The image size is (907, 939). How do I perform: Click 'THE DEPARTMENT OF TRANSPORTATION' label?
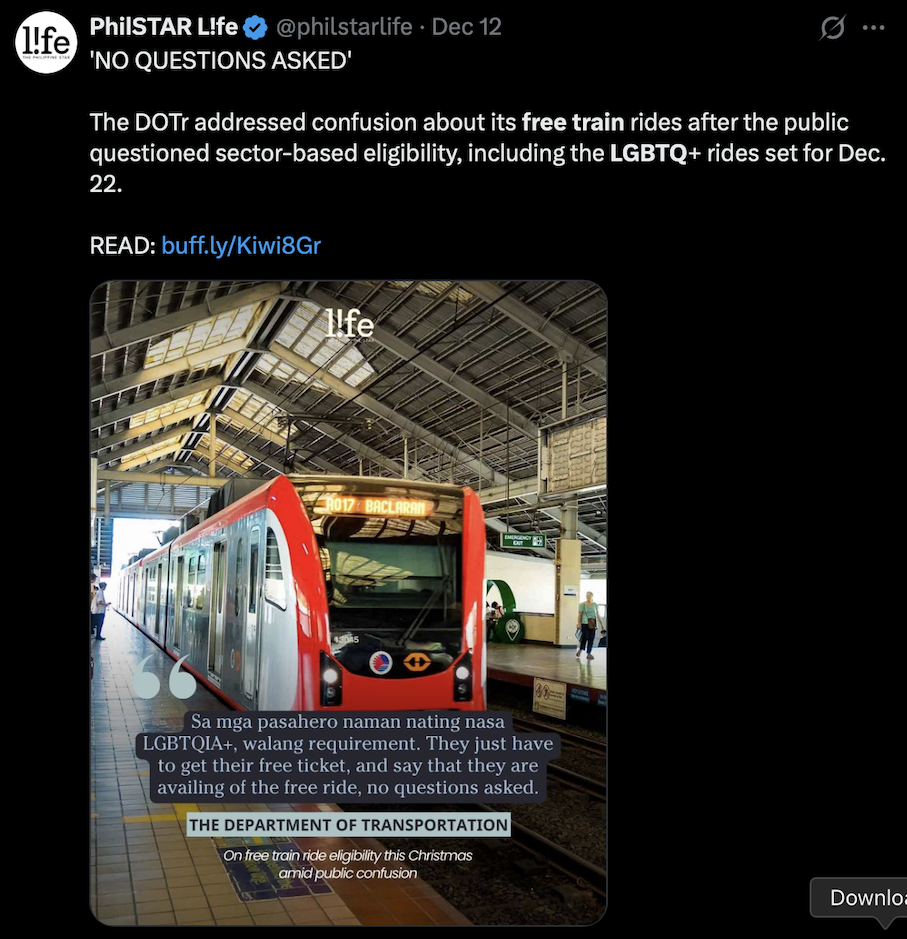(348, 825)
